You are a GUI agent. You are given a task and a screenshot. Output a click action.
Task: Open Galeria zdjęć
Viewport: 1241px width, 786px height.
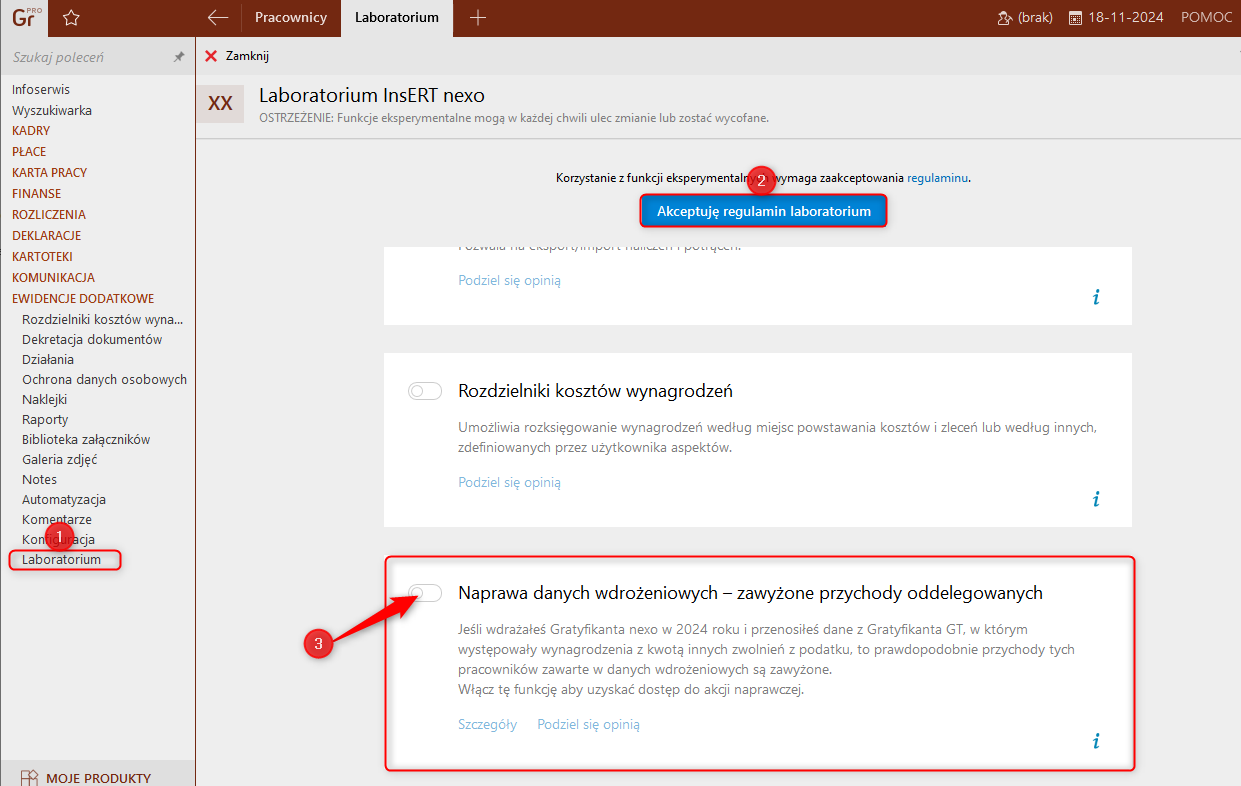60,460
